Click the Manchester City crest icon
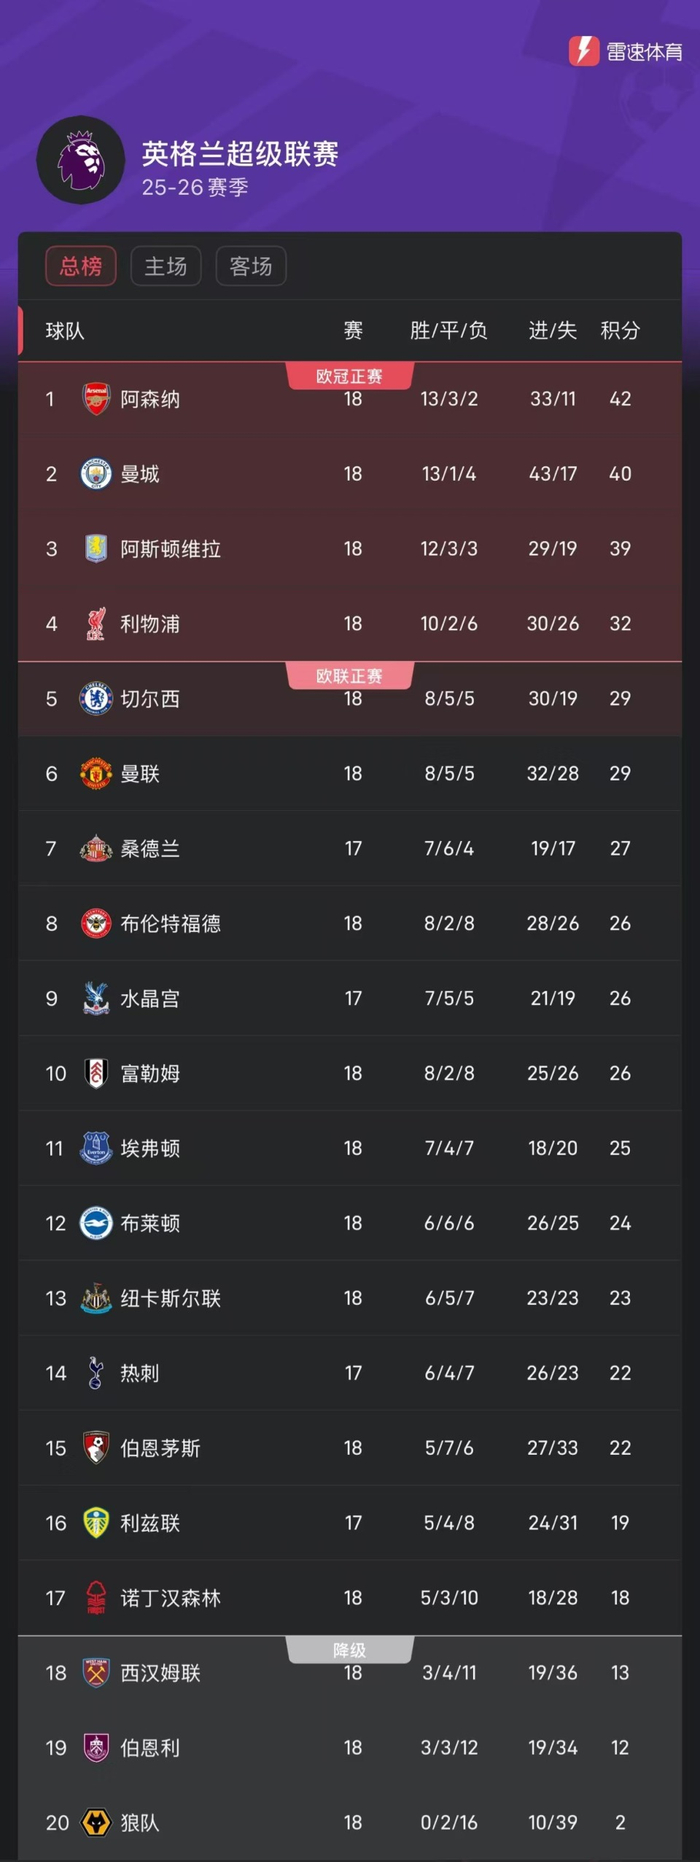Screen dimensions: 700x1862 point(95,473)
